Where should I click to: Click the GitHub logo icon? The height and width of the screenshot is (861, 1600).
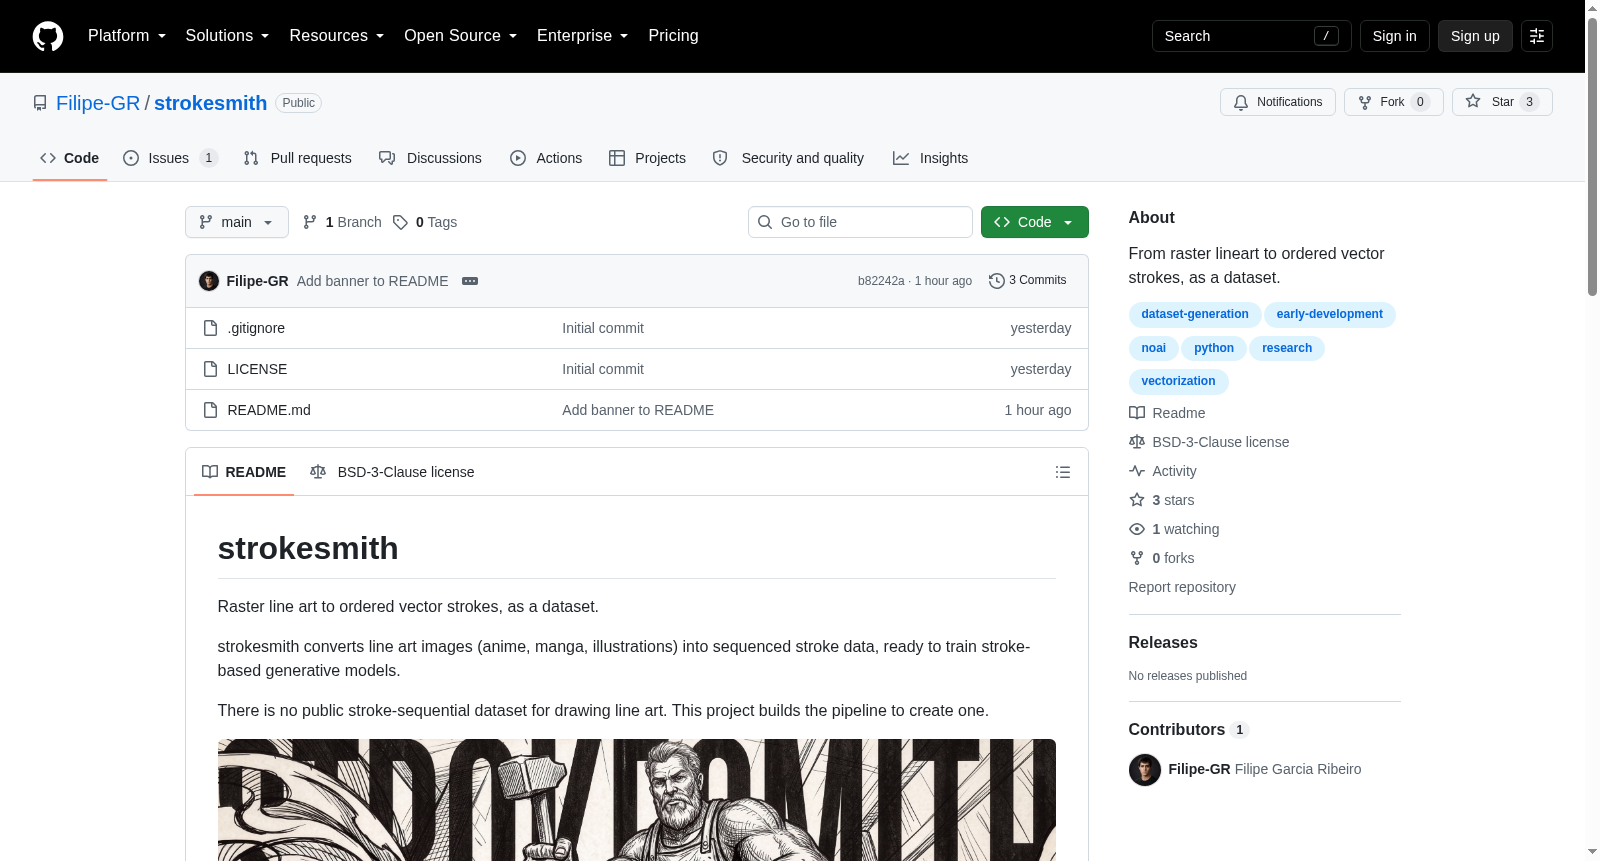(x=48, y=36)
